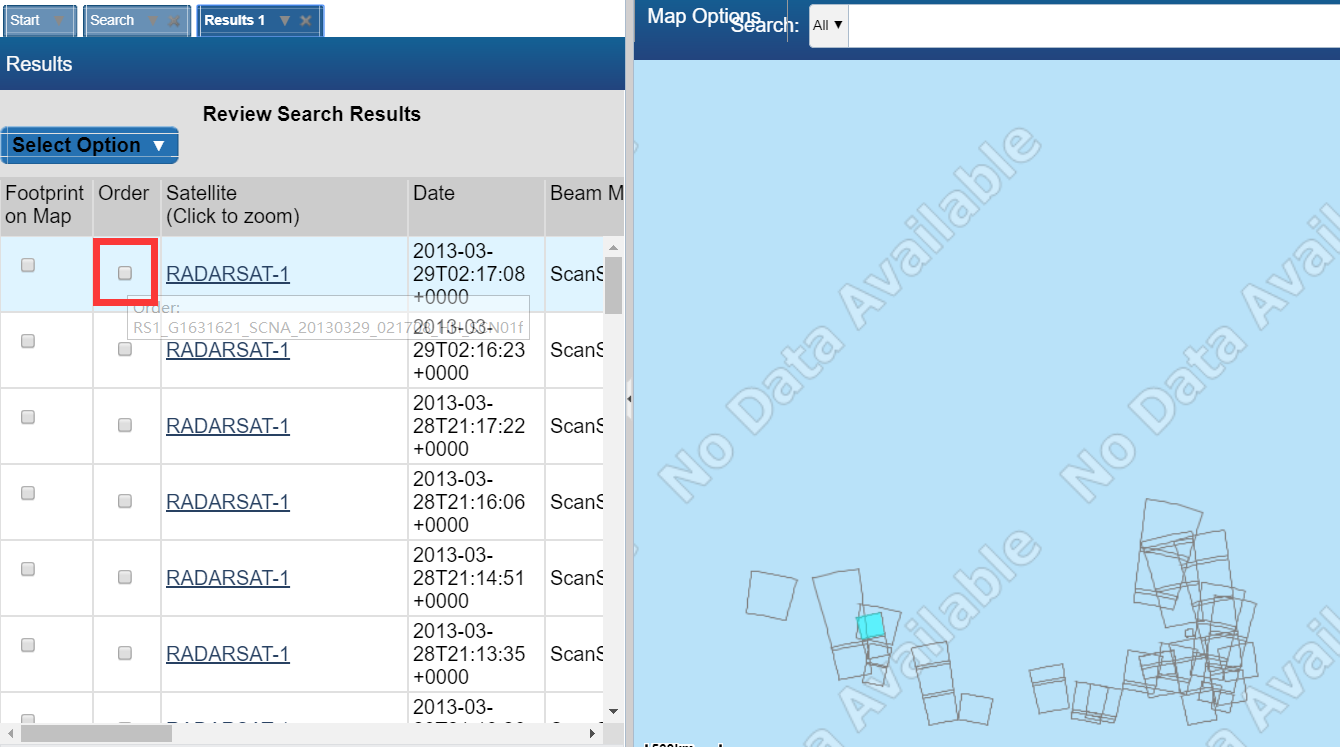Zoom to RADARSAT-1 scene dated 2013-03-29T02:17:08
The image size is (1340, 747).
[228, 274]
